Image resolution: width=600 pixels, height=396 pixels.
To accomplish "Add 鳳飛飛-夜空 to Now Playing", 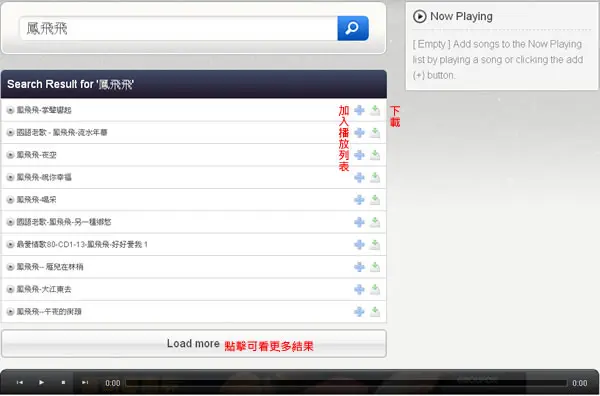I will coord(359,155).
